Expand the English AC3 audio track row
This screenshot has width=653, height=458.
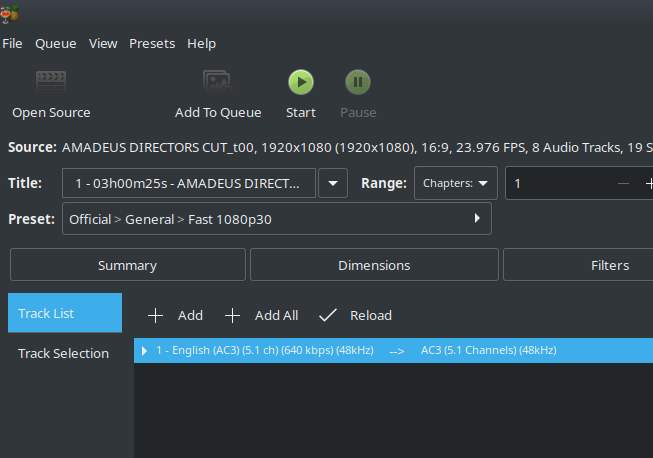[x=144, y=351]
